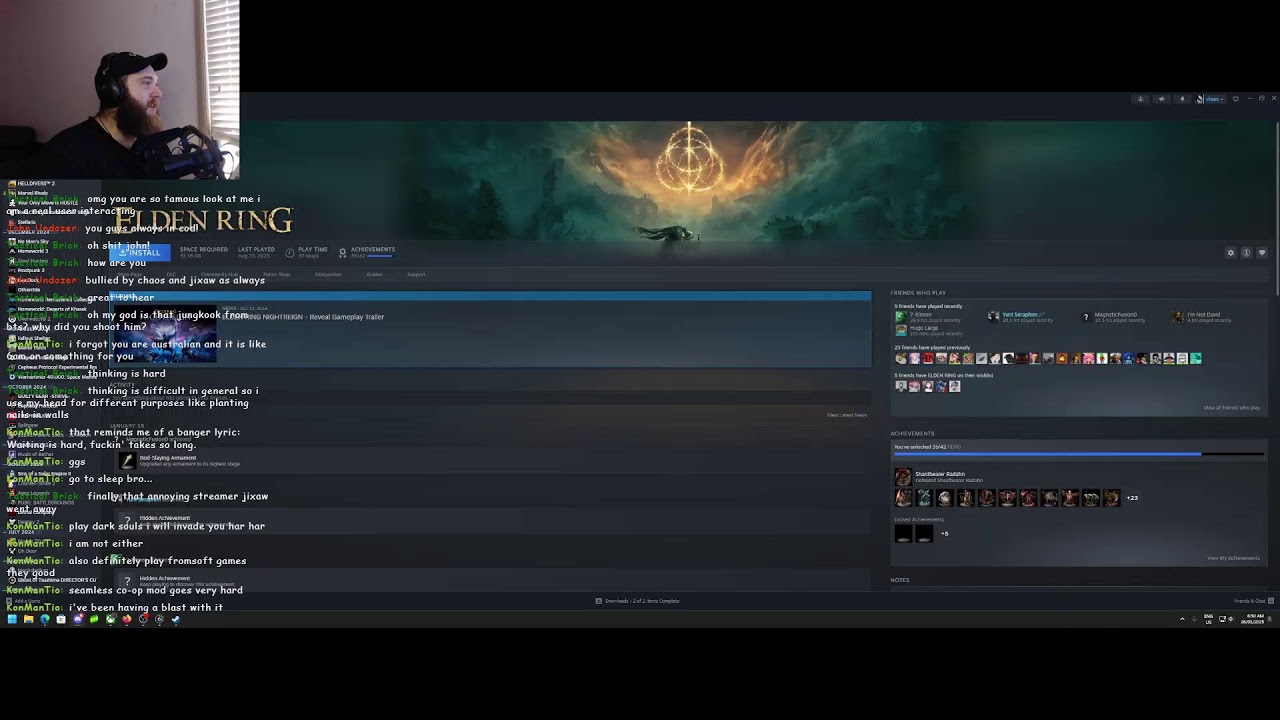This screenshot has width=1280, height=720.
Task: Show hidden system tray icons chevron
Action: 1182,619
